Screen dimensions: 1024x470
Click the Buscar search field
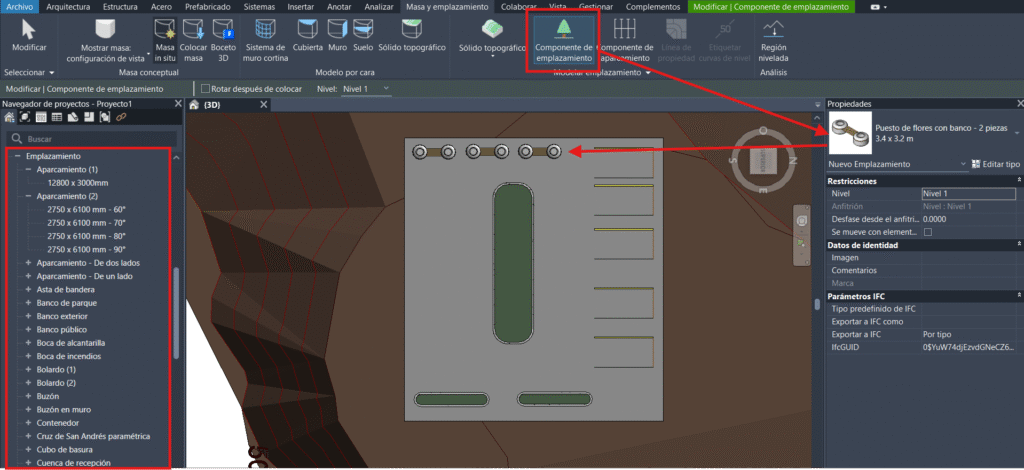(90, 139)
